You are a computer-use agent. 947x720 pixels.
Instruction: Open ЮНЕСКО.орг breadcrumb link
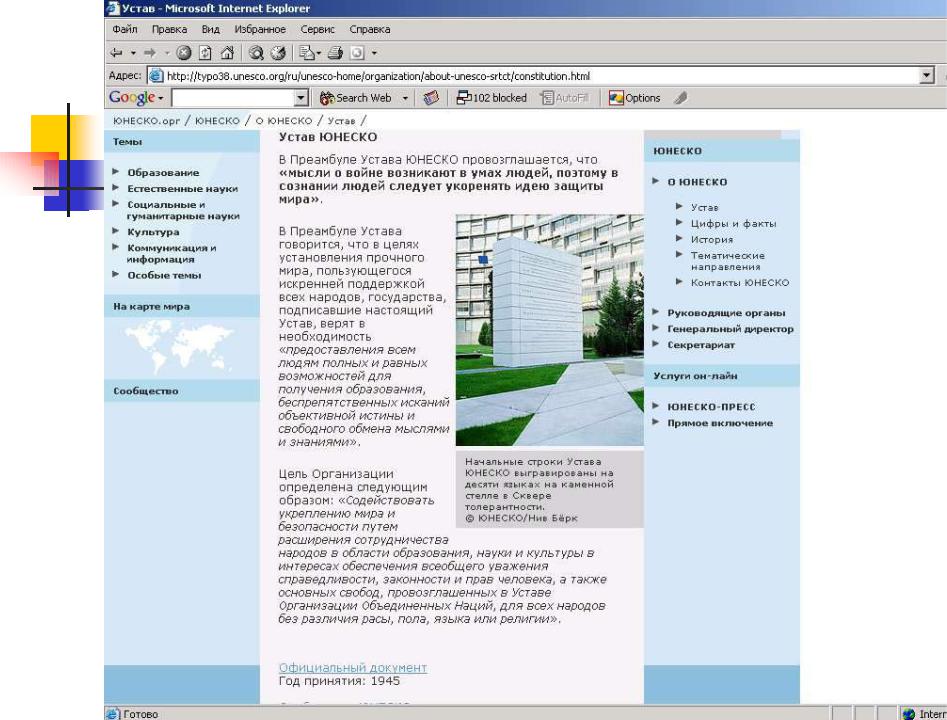(x=146, y=121)
